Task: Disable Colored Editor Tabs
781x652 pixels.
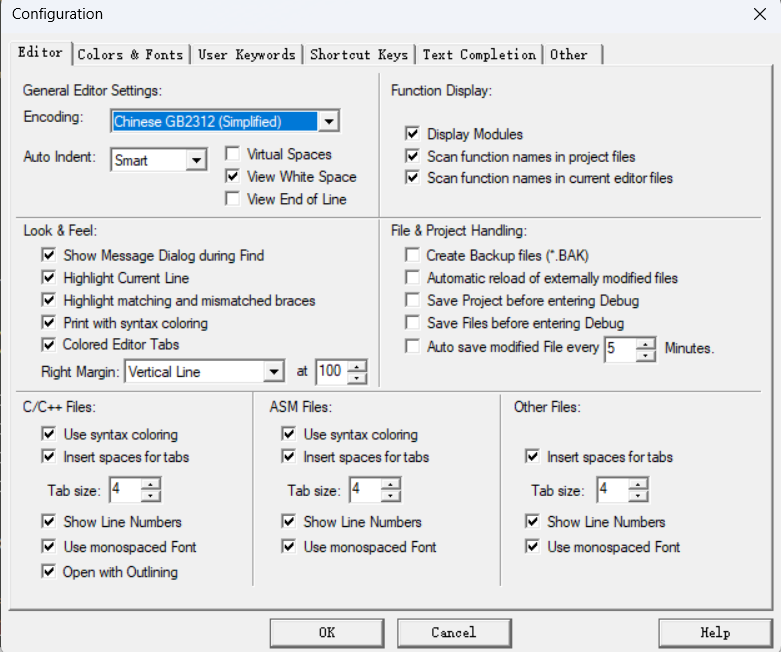Action: [49, 344]
